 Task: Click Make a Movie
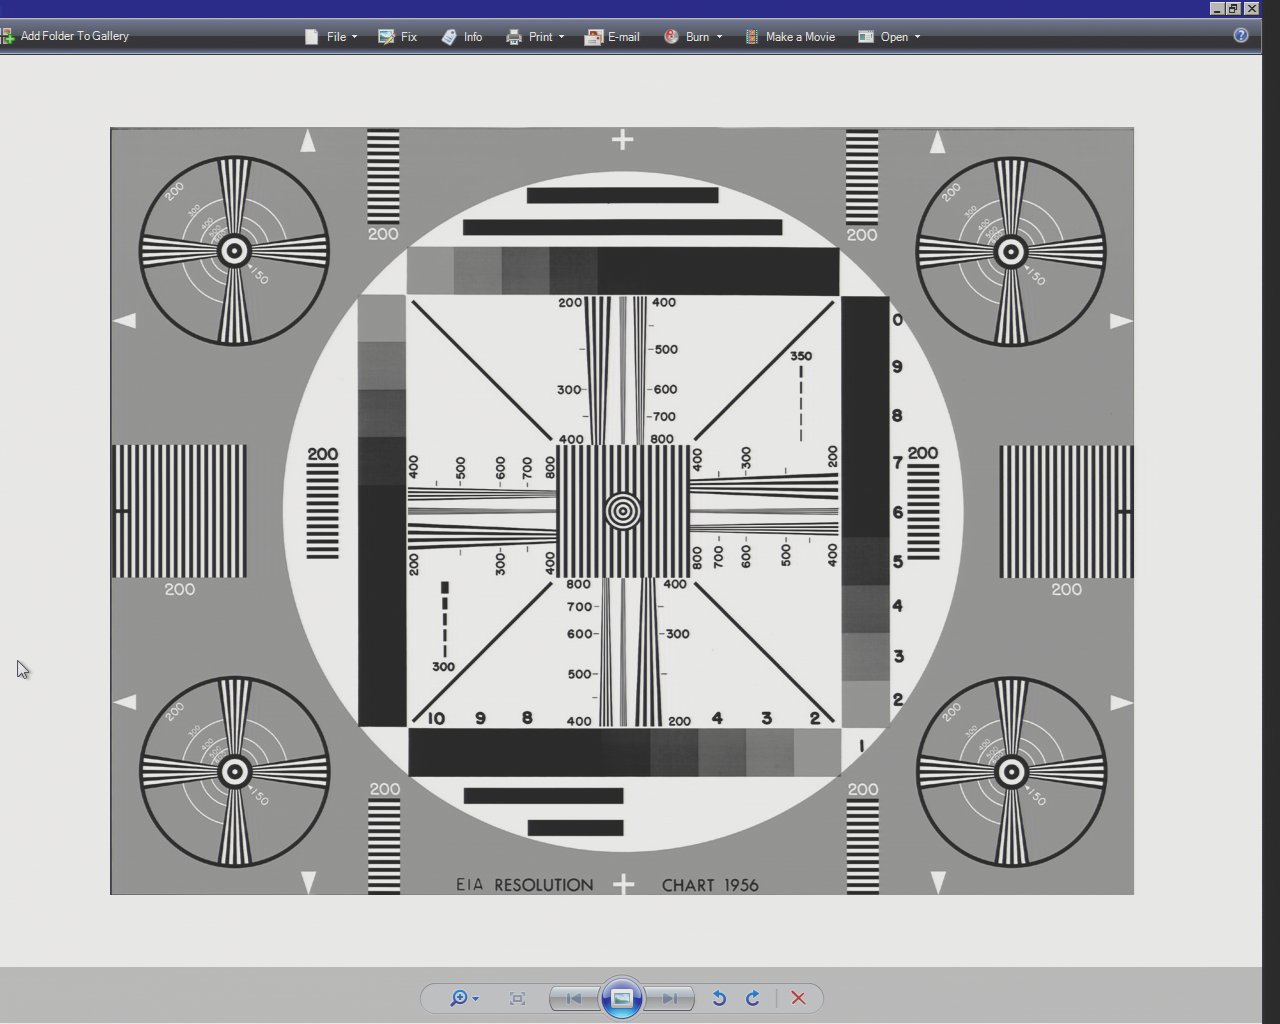pyautogui.click(x=789, y=37)
